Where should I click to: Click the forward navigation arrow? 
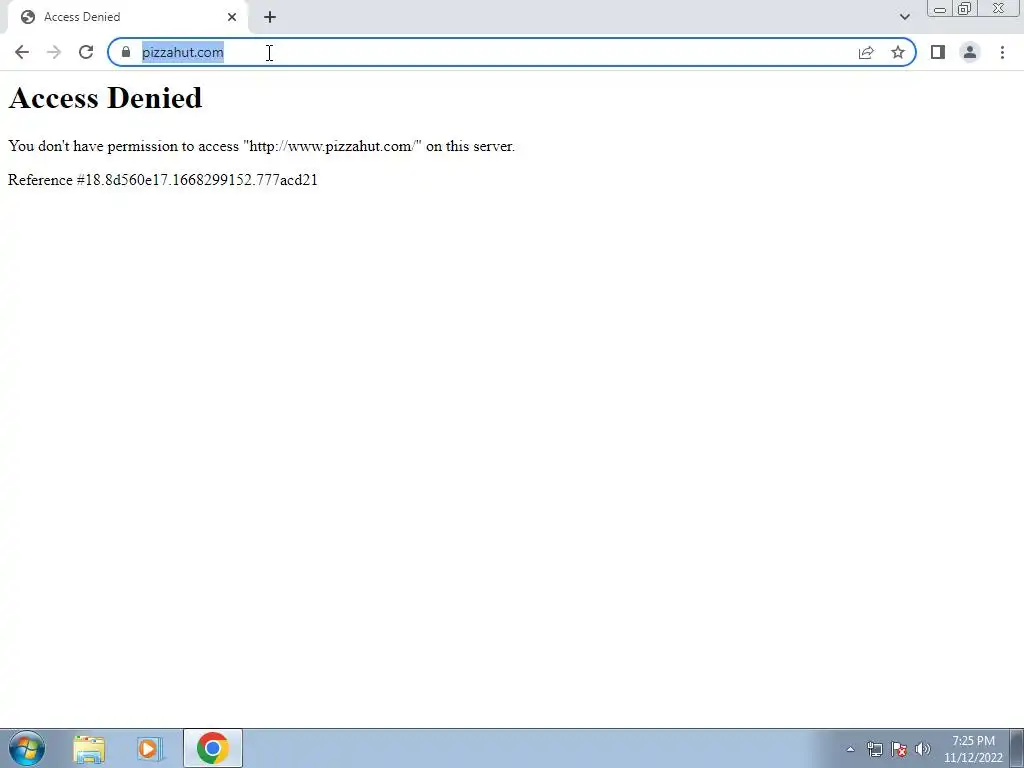pyautogui.click(x=54, y=52)
